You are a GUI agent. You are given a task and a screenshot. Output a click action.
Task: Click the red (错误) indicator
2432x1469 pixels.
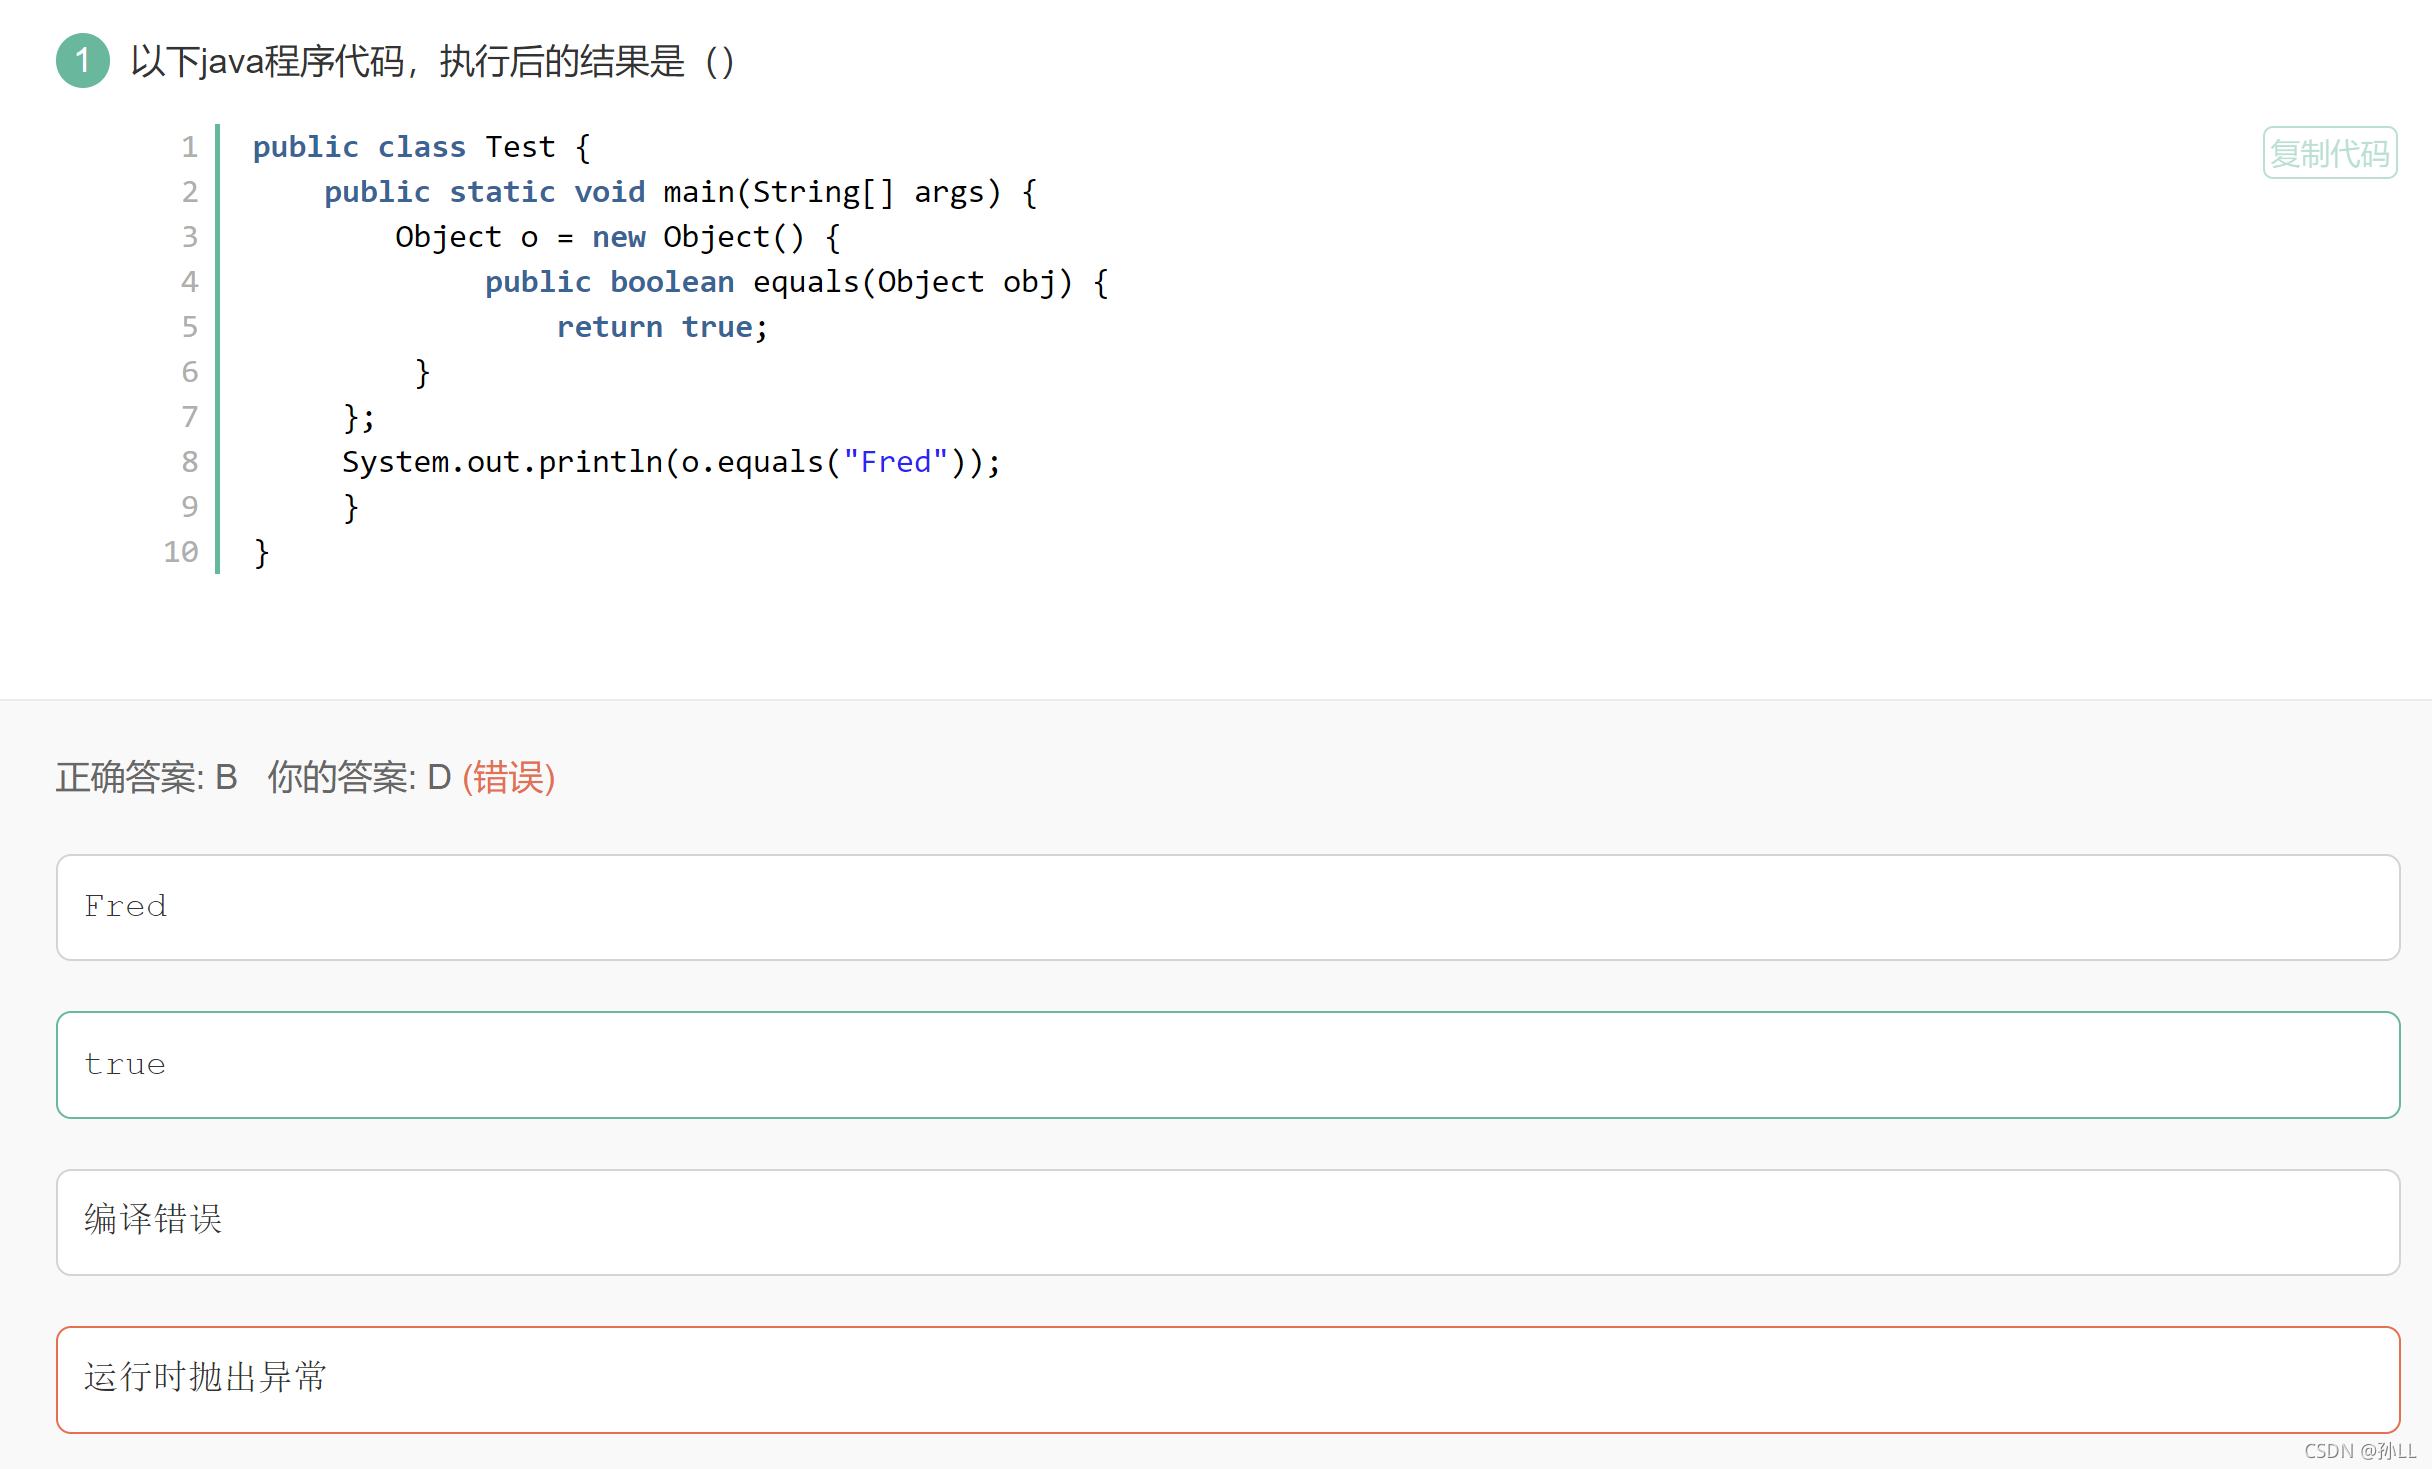point(509,777)
